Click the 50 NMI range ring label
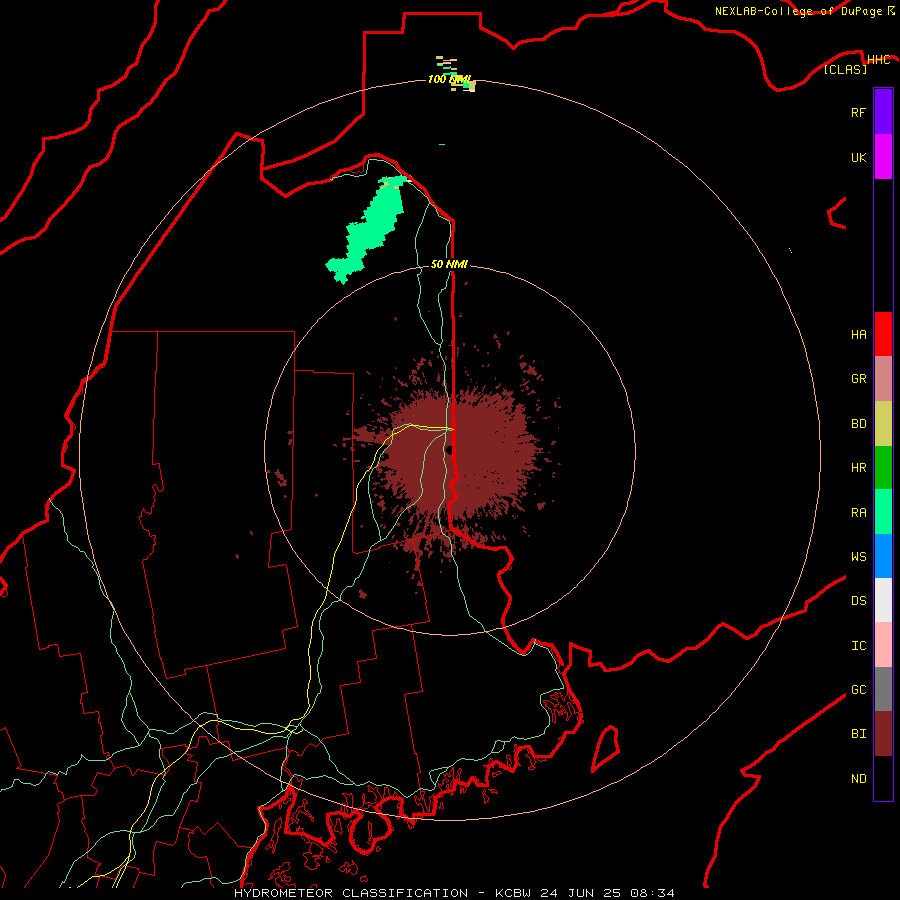The width and height of the screenshot is (900, 900). [x=449, y=264]
